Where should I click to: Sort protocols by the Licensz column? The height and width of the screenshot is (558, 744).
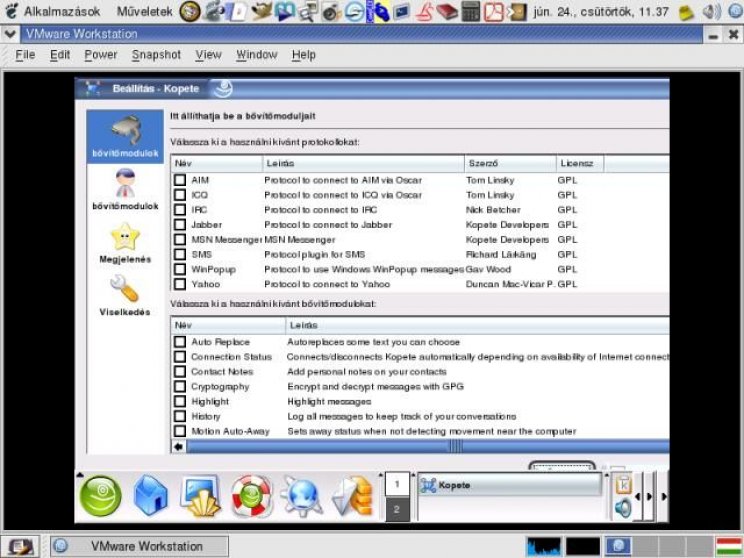click(580, 164)
